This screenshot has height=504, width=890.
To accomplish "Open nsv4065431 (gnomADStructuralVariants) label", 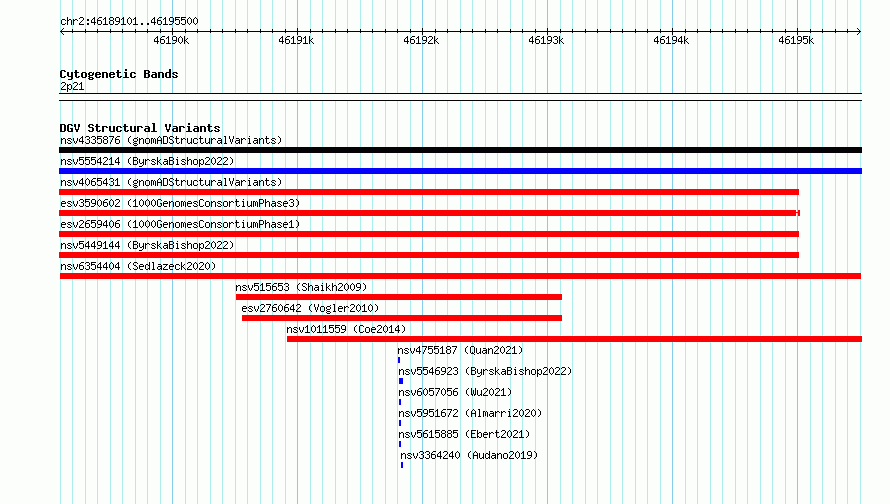I will pos(171,182).
